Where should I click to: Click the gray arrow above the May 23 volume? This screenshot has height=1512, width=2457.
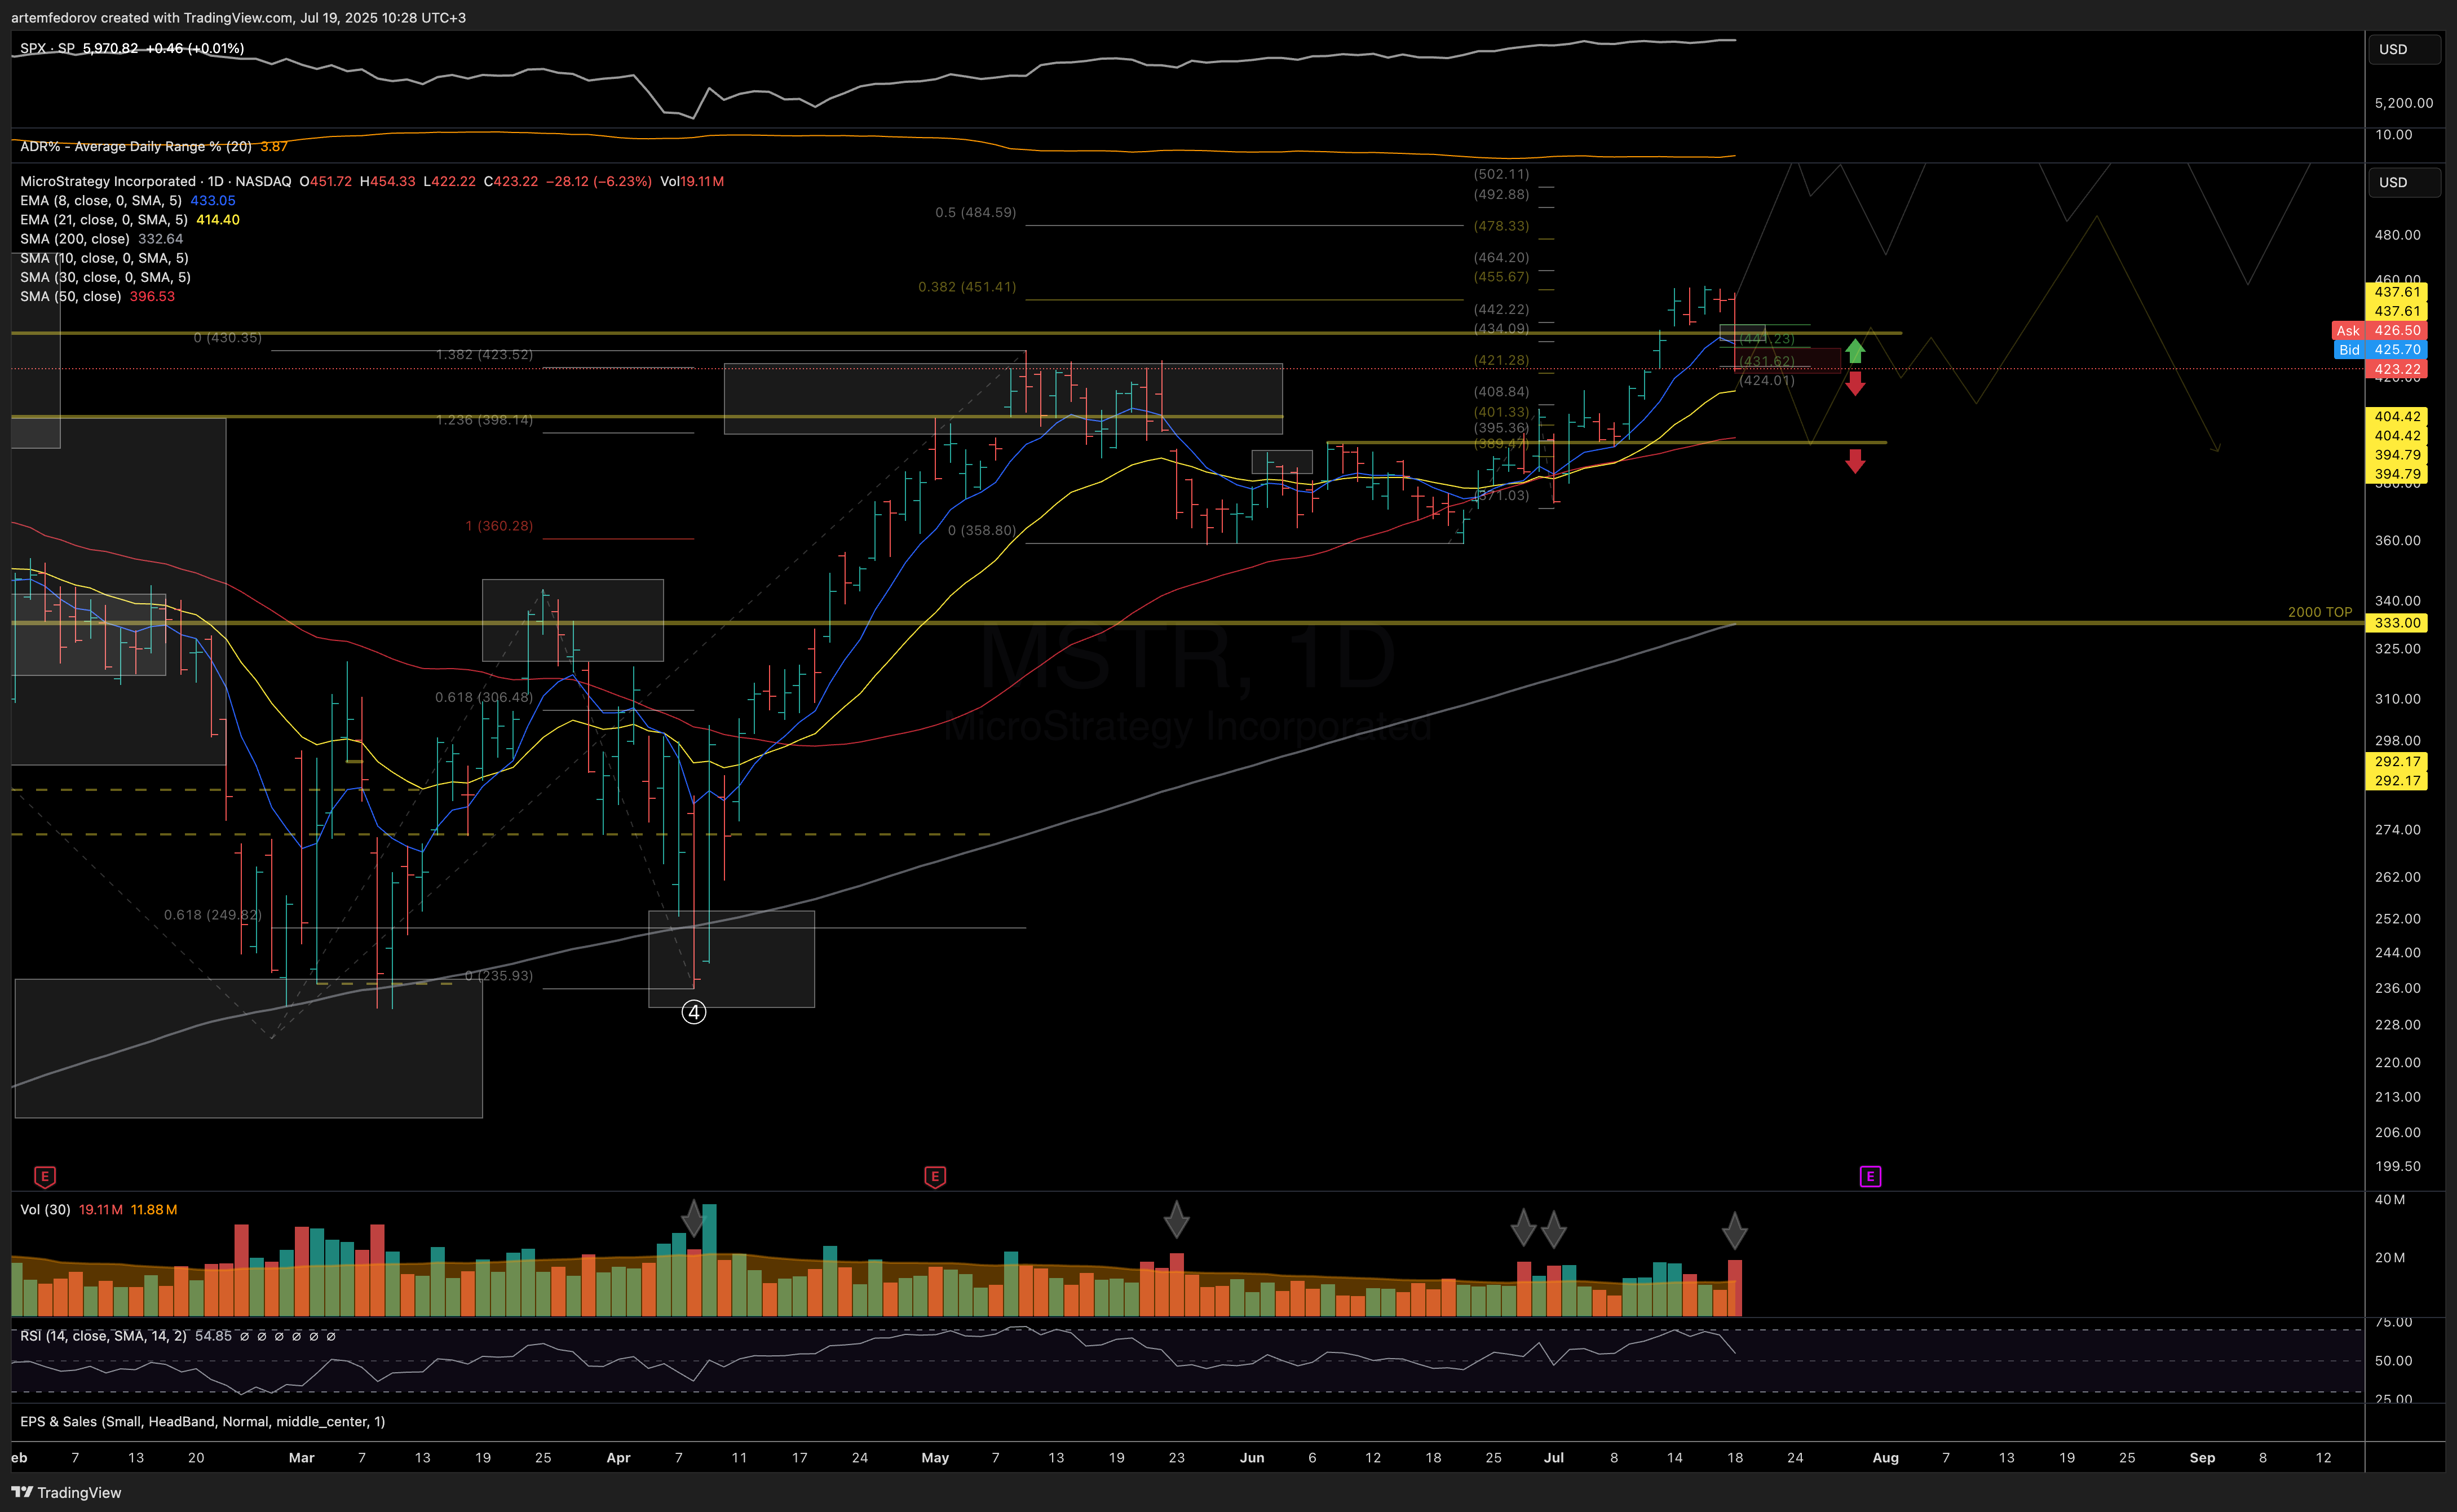(x=1176, y=1219)
